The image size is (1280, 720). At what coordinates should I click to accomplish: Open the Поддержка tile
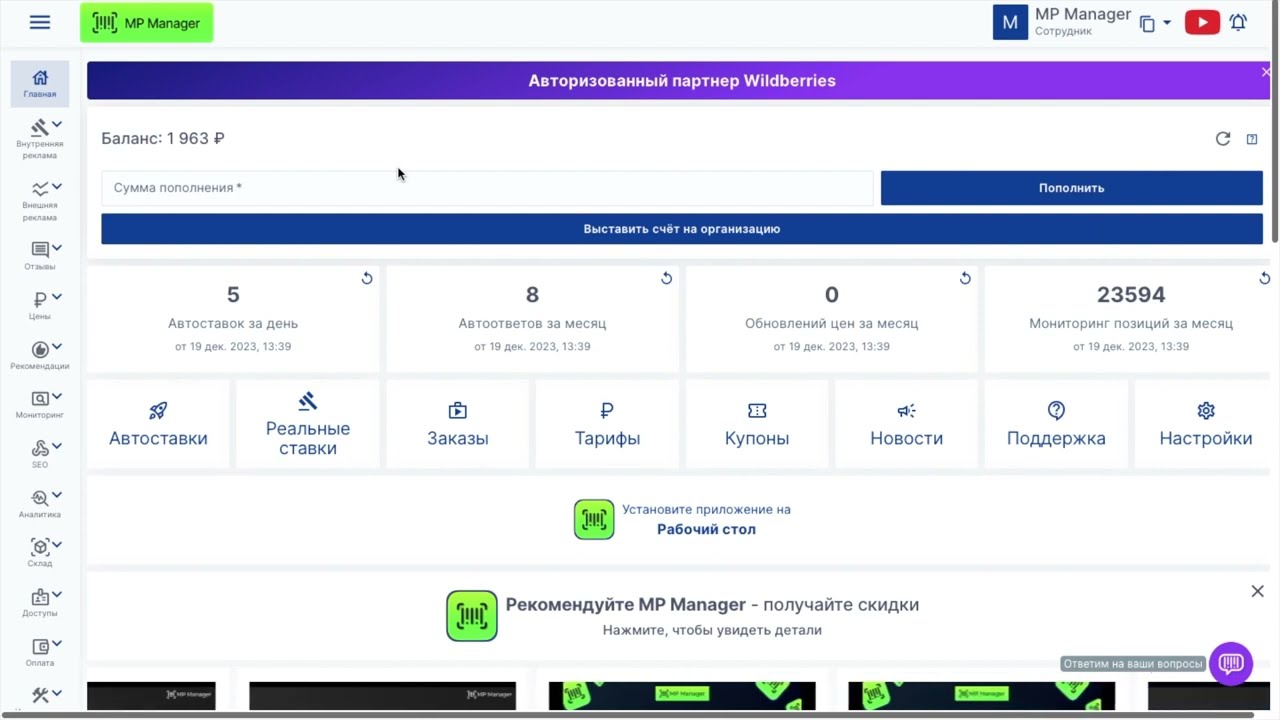[x=1056, y=425]
